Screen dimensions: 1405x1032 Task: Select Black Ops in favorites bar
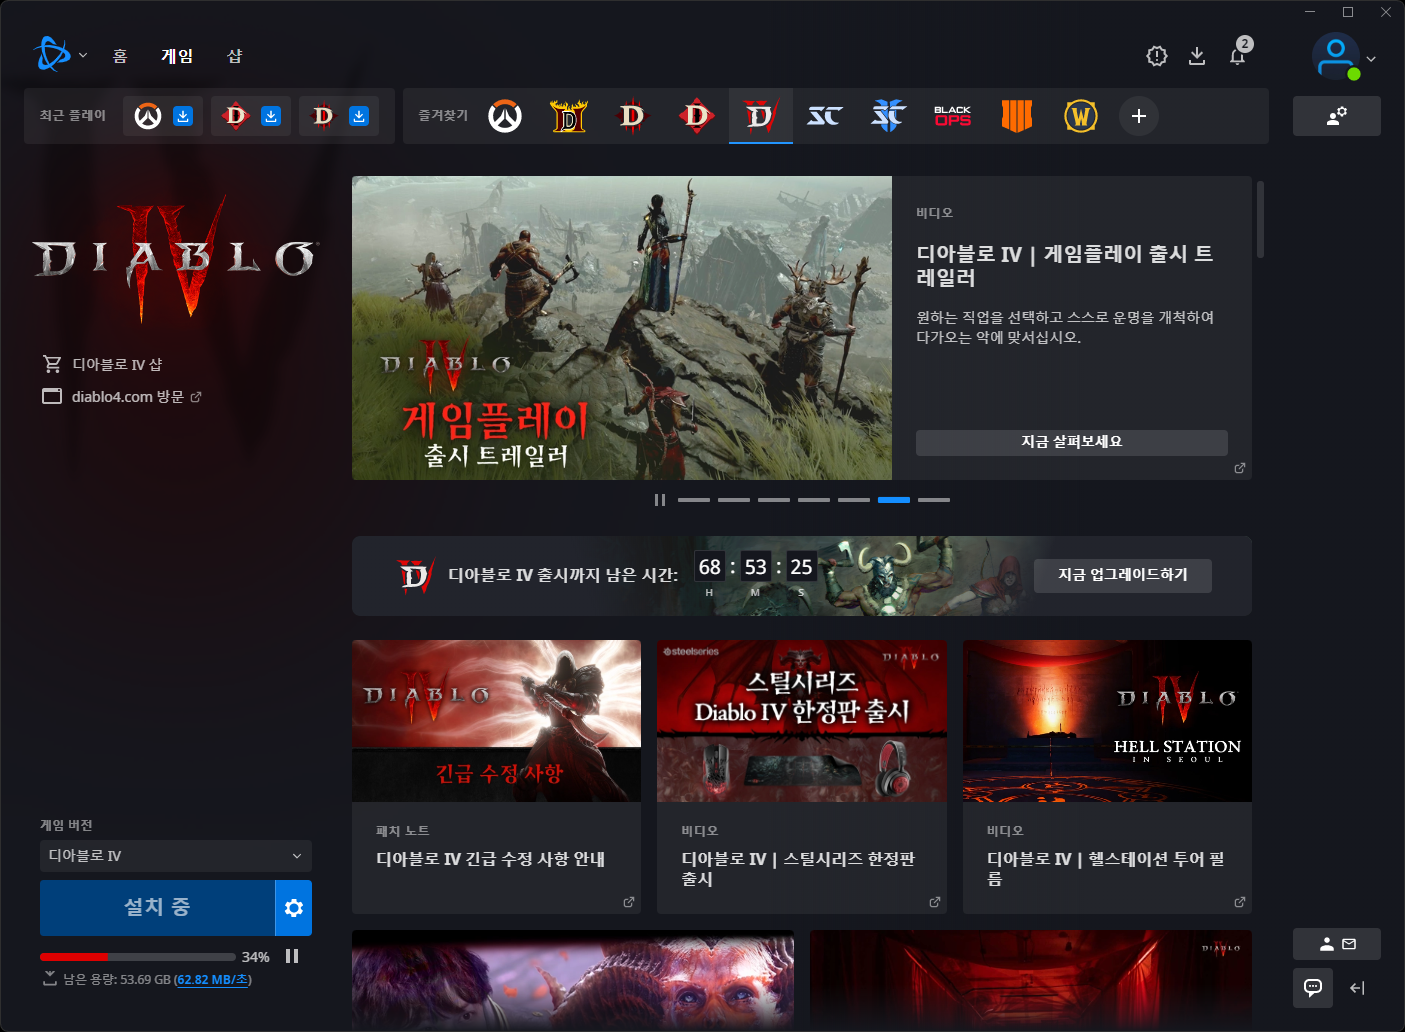(953, 116)
